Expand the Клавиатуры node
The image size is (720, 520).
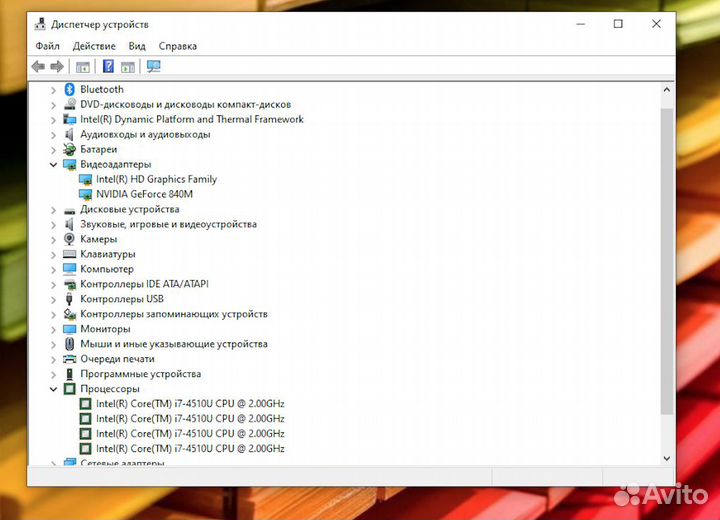coord(53,254)
